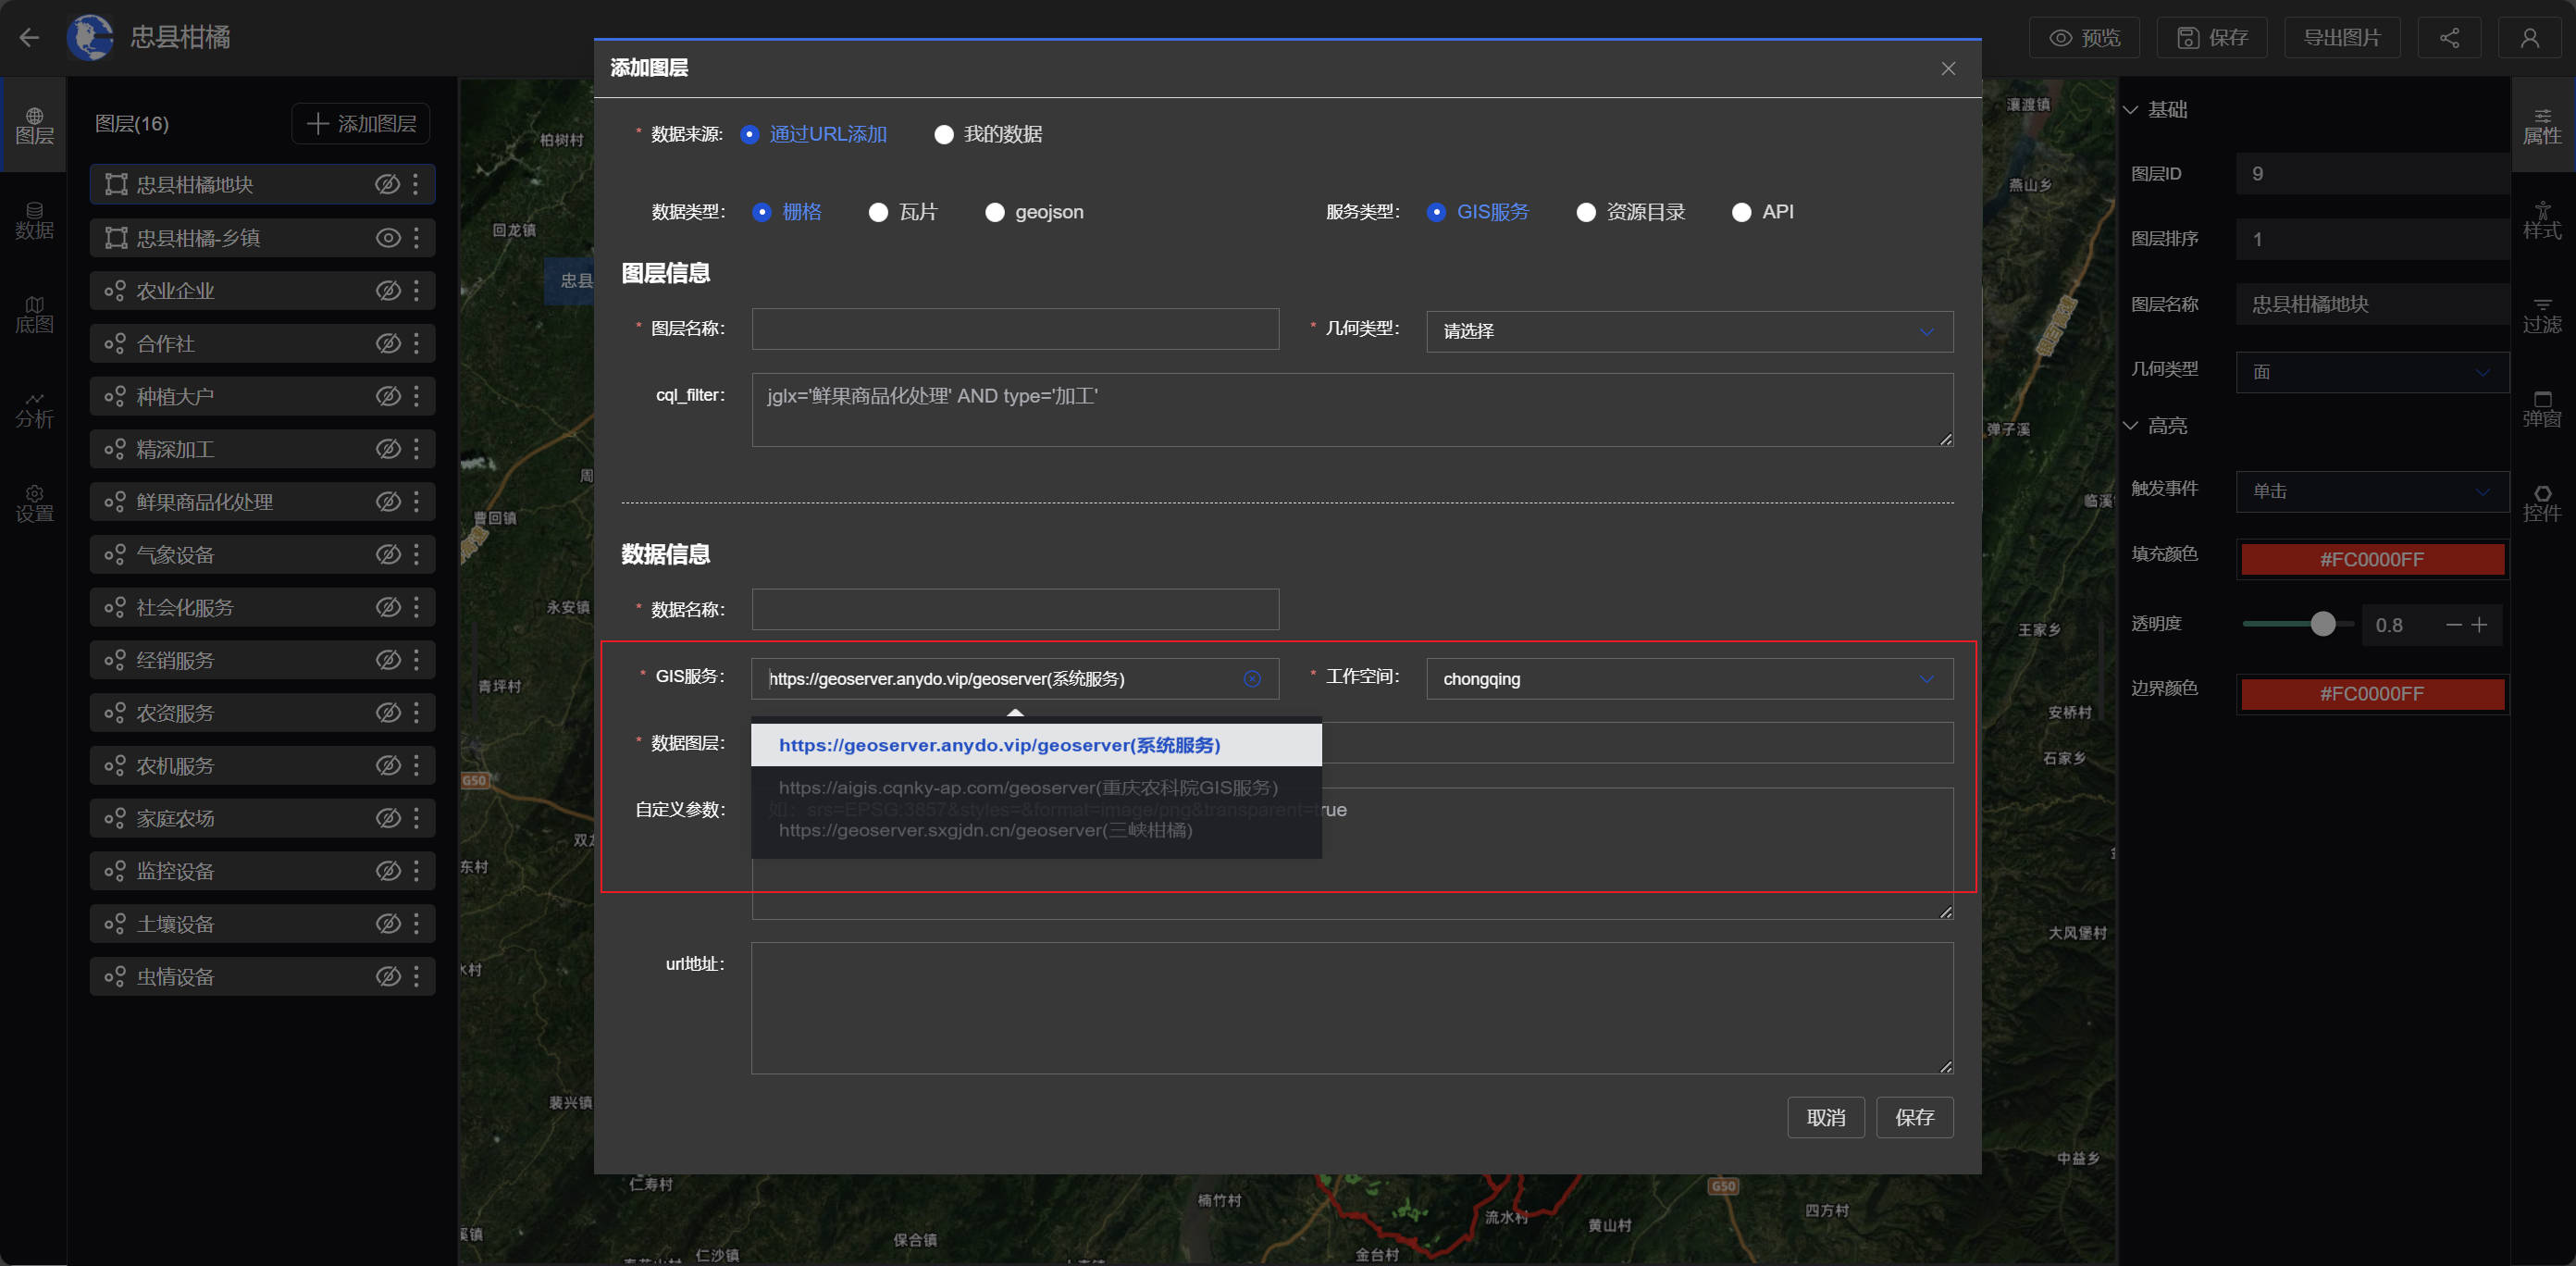Click the back arrow icon
2576x1266 pixels.
(29, 38)
